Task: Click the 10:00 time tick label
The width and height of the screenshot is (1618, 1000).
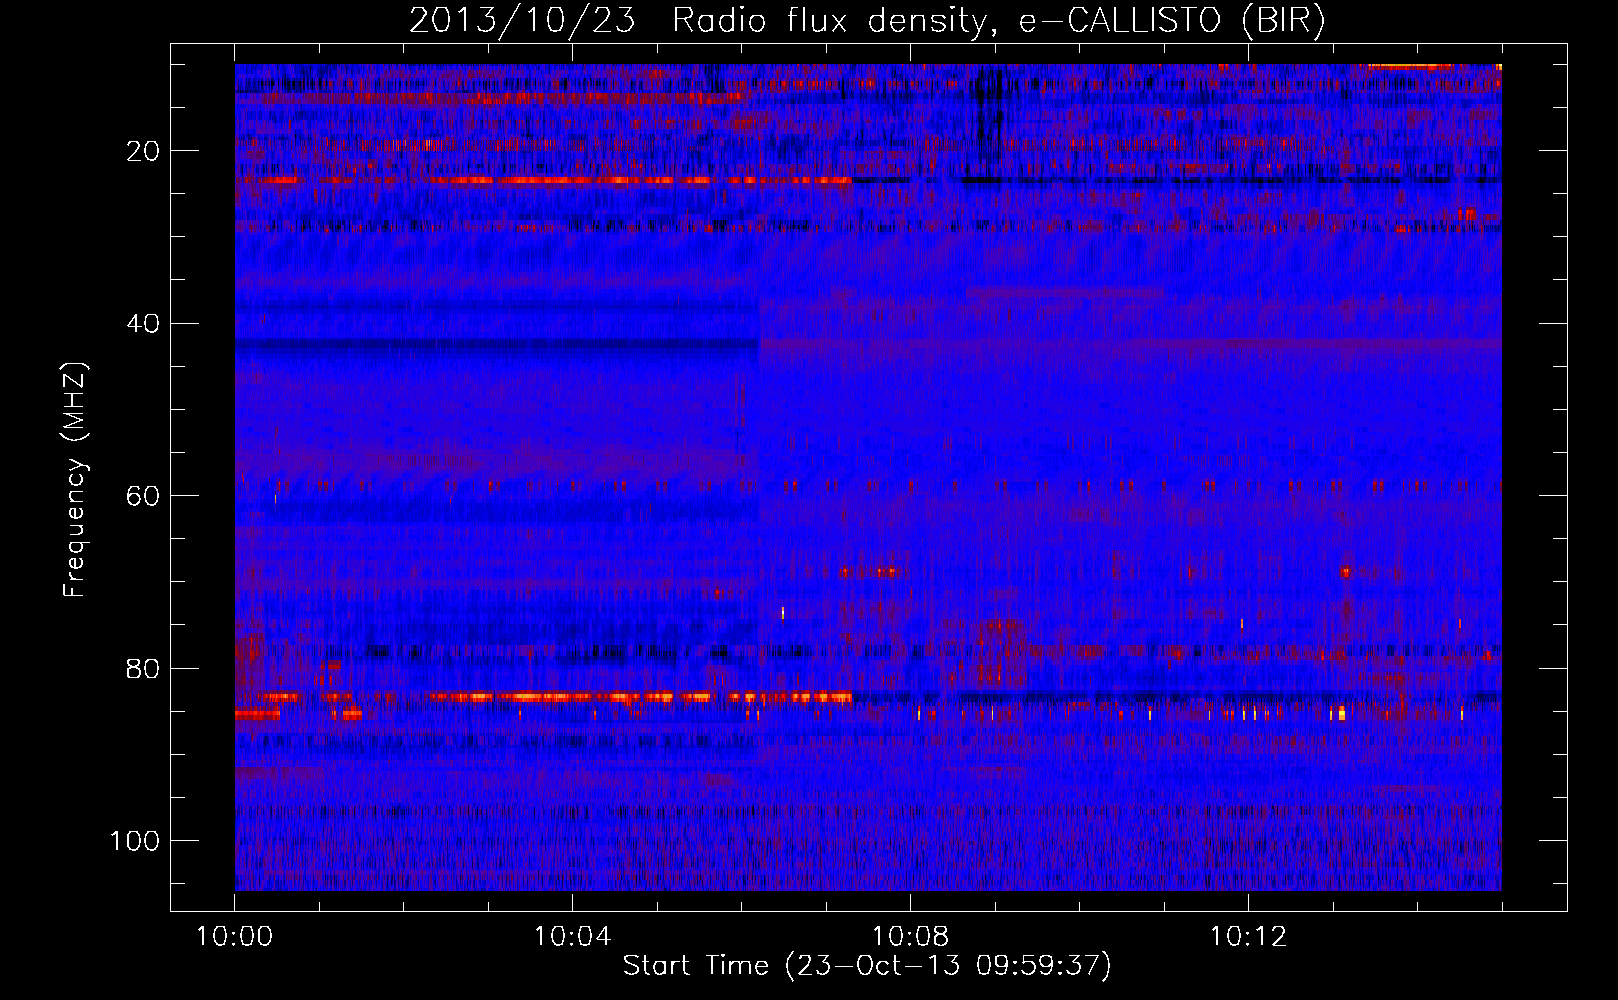Action: (x=234, y=937)
